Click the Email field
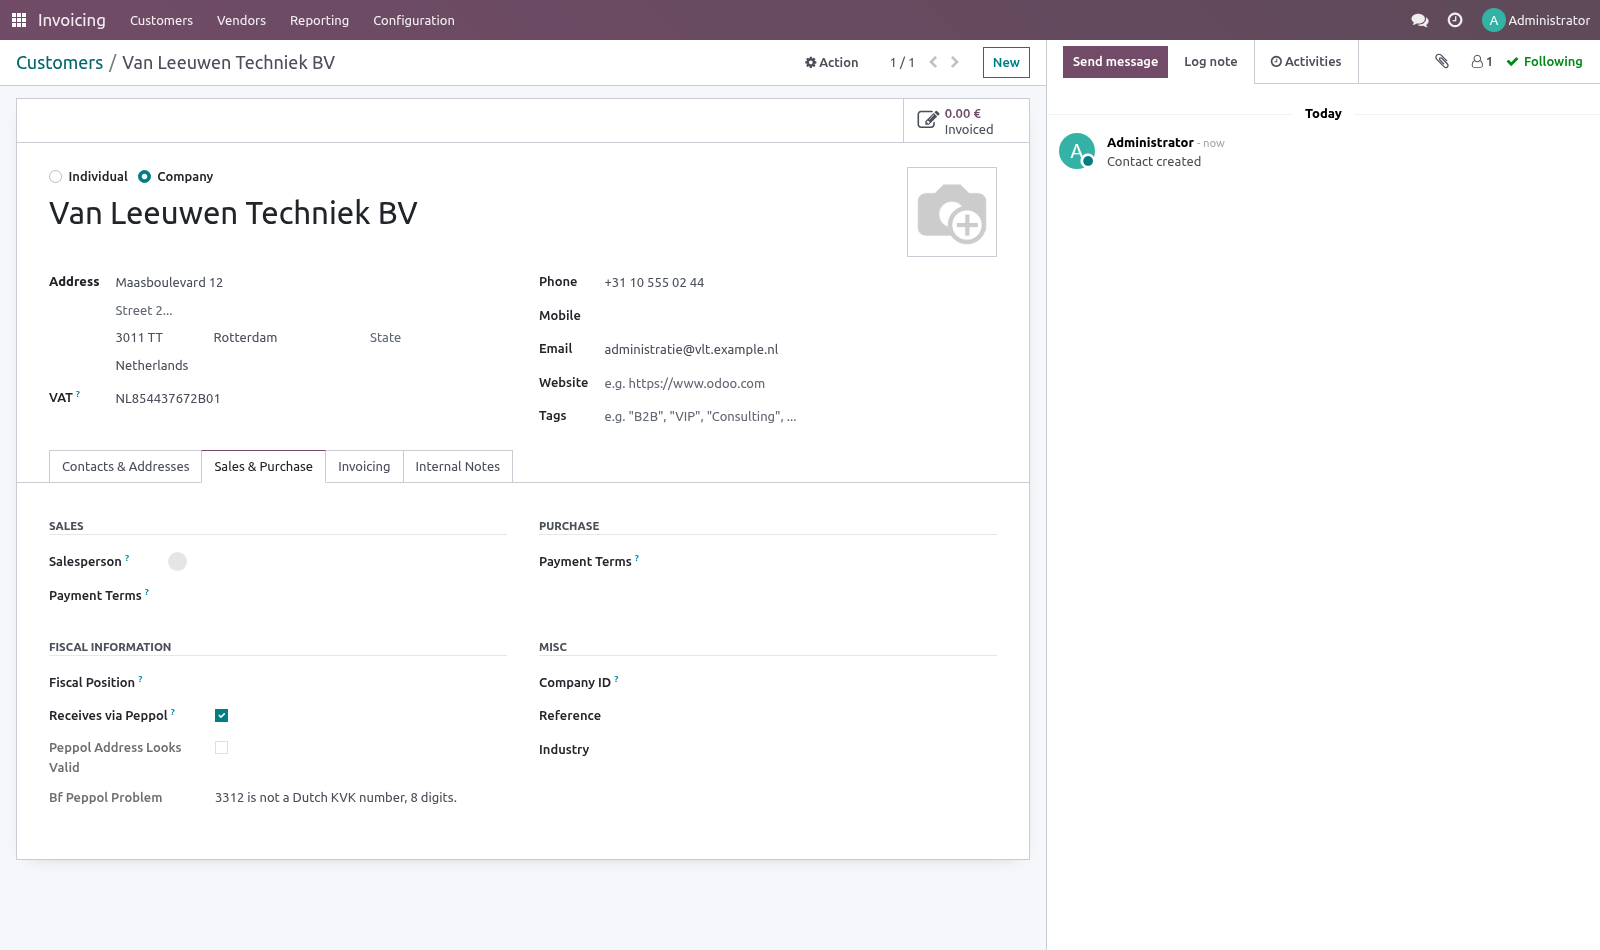The width and height of the screenshot is (1600, 950). [x=800, y=349]
